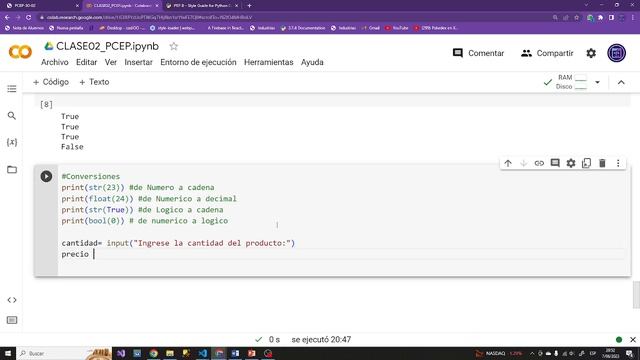Open the Herramientas menu

pos(269,62)
